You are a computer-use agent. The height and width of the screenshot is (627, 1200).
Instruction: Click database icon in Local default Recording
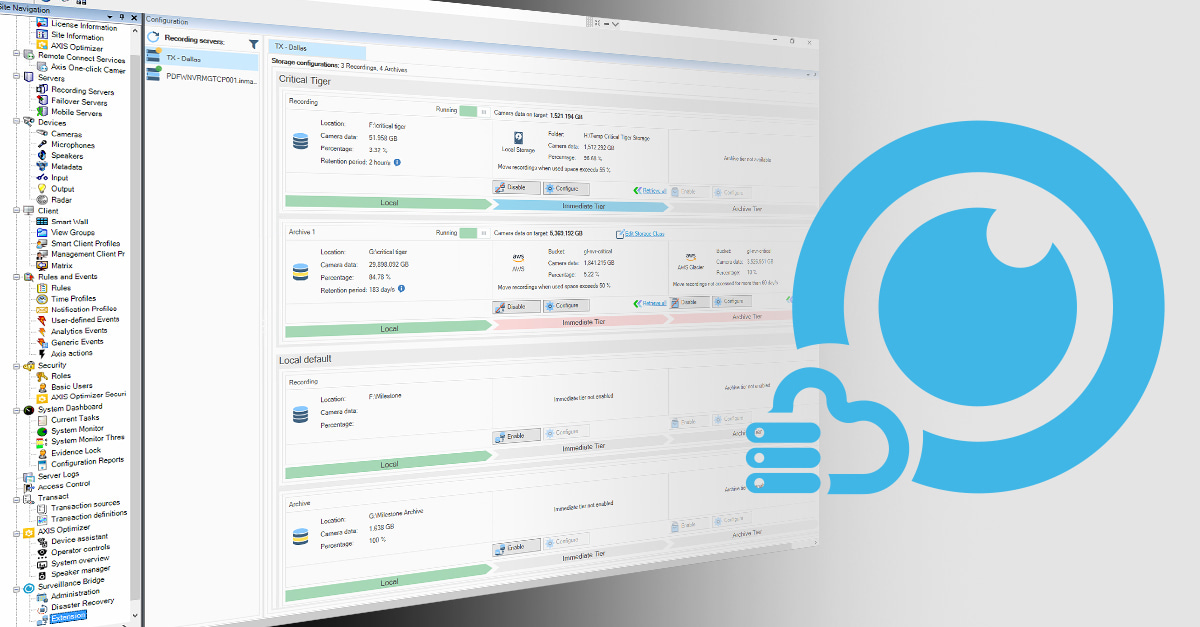(300, 413)
